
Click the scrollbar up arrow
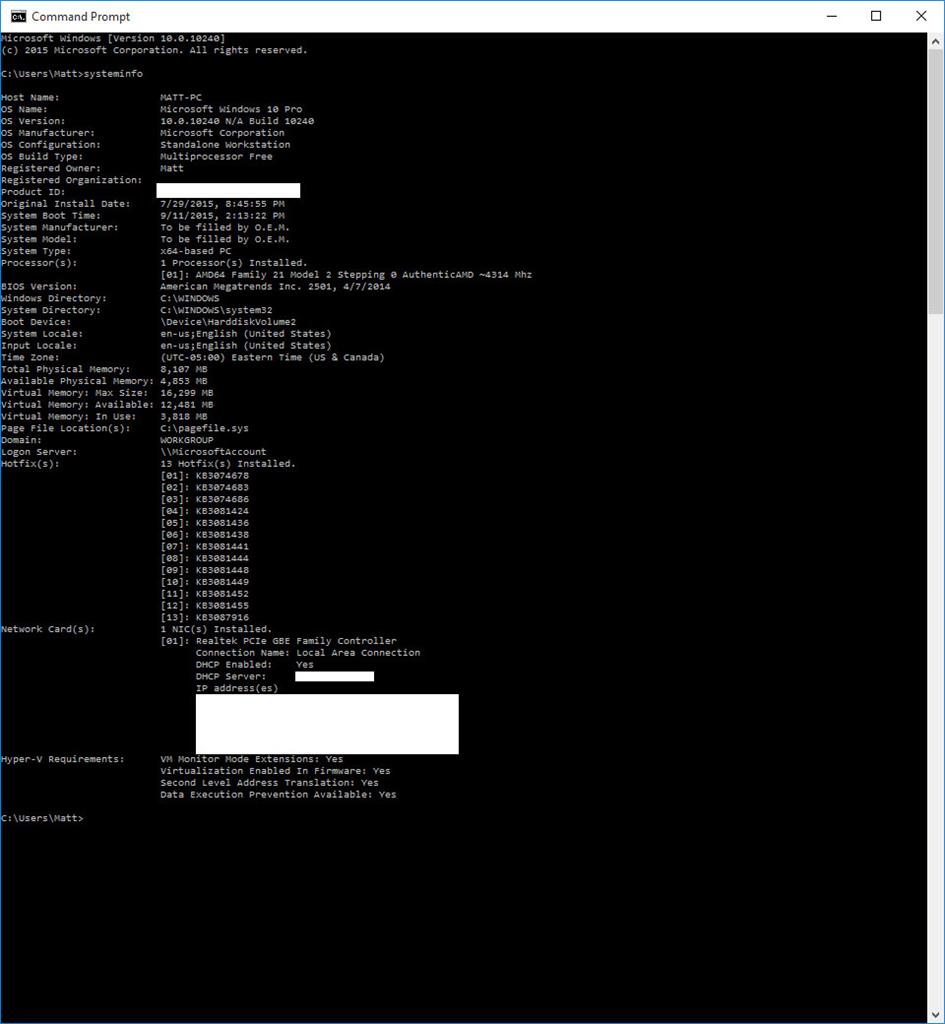pos(935,40)
